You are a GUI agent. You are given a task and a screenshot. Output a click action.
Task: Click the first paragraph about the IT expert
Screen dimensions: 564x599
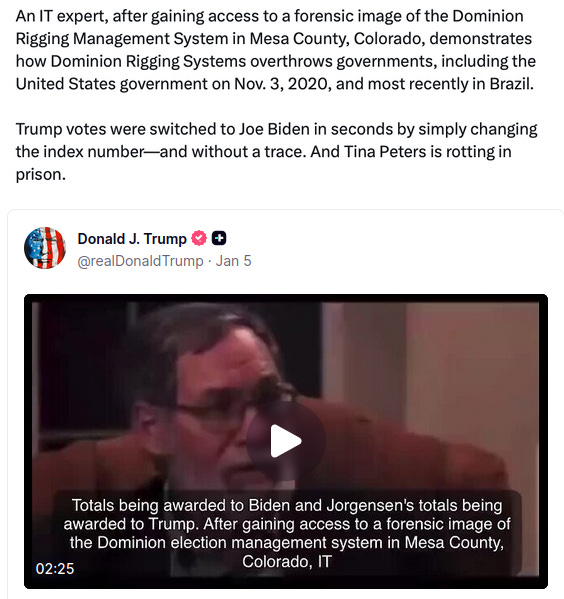[x=276, y=50]
